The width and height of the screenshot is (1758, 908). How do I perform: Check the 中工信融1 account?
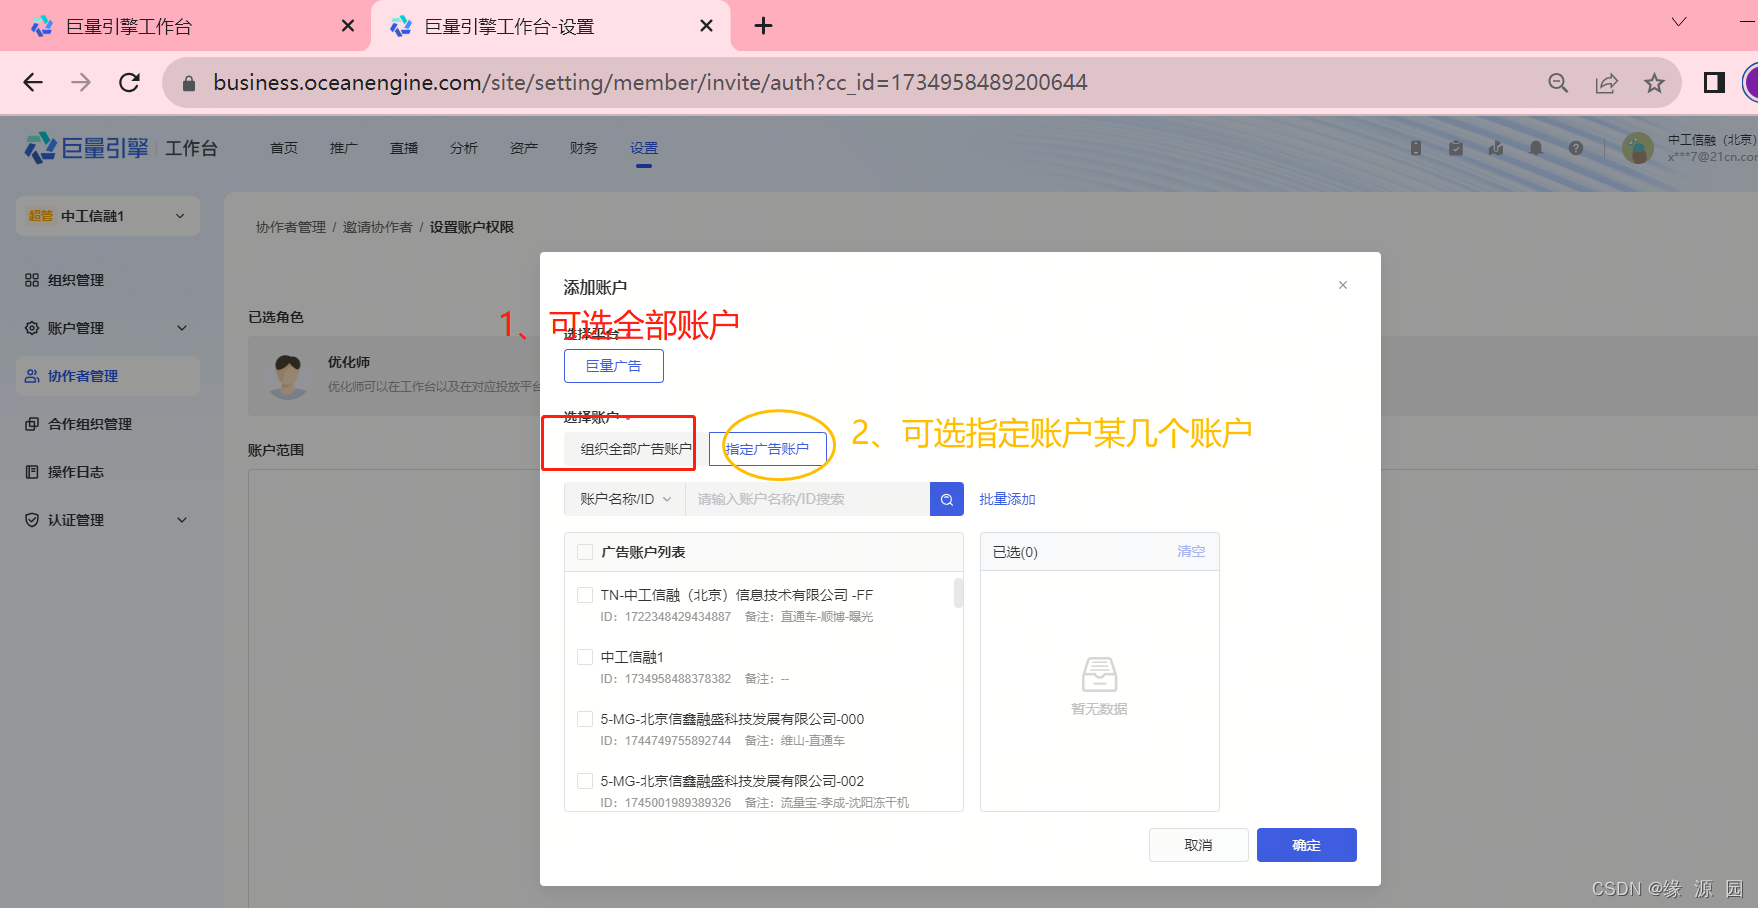[x=585, y=657]
